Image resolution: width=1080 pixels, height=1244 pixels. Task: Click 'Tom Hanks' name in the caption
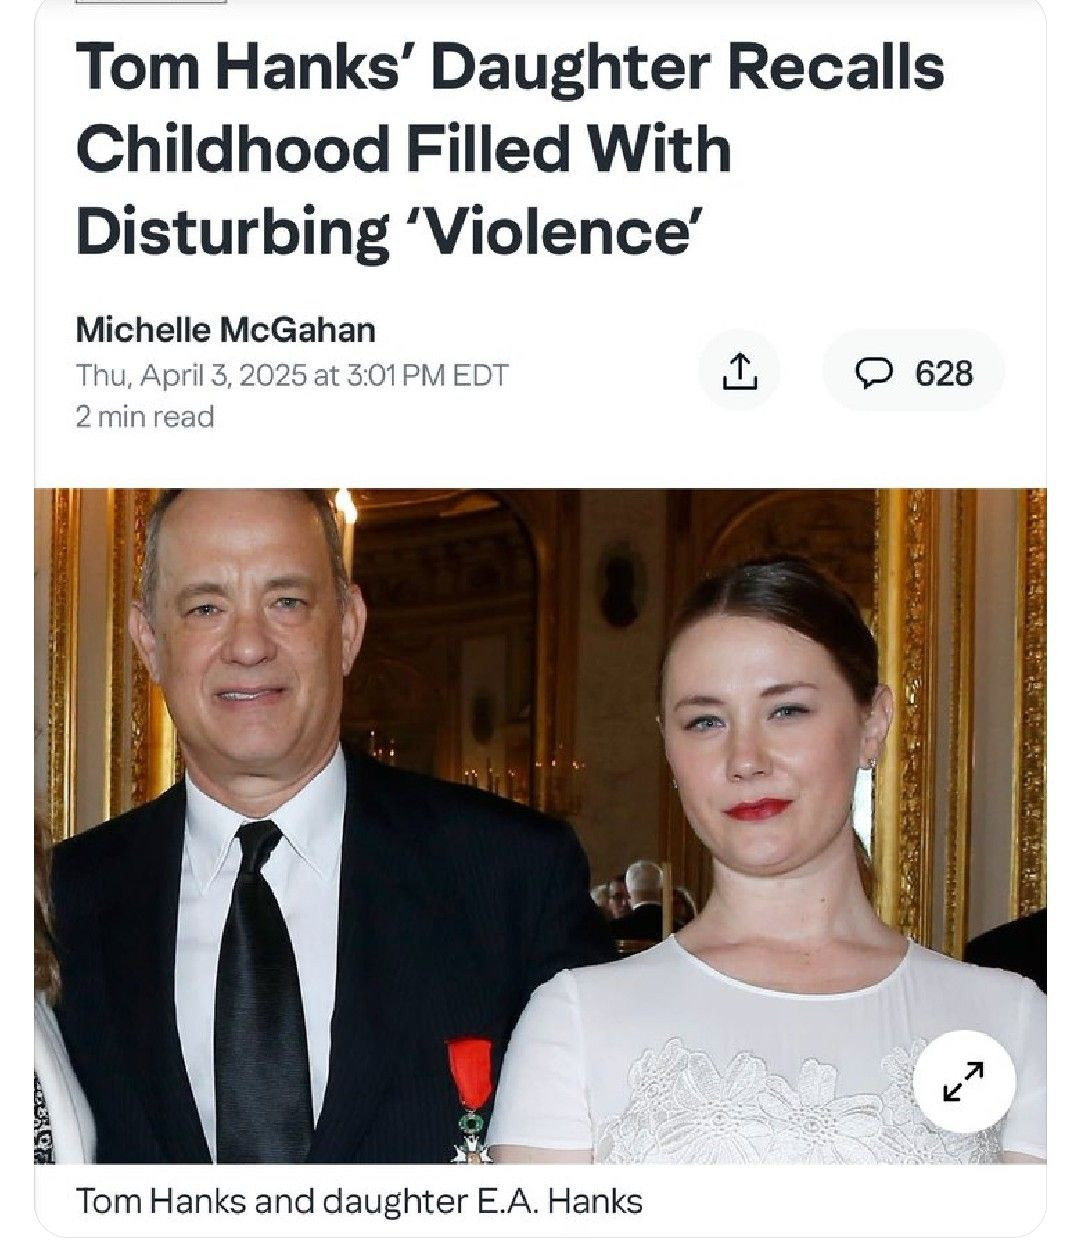(x=160, y=1200)
